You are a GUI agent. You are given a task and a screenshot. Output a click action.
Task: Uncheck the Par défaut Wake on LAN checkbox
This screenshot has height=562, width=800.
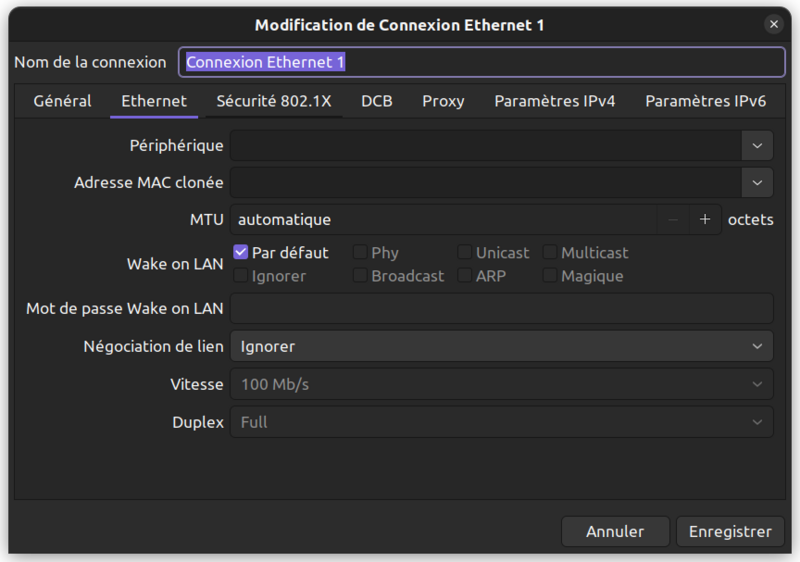pos(241,253)
